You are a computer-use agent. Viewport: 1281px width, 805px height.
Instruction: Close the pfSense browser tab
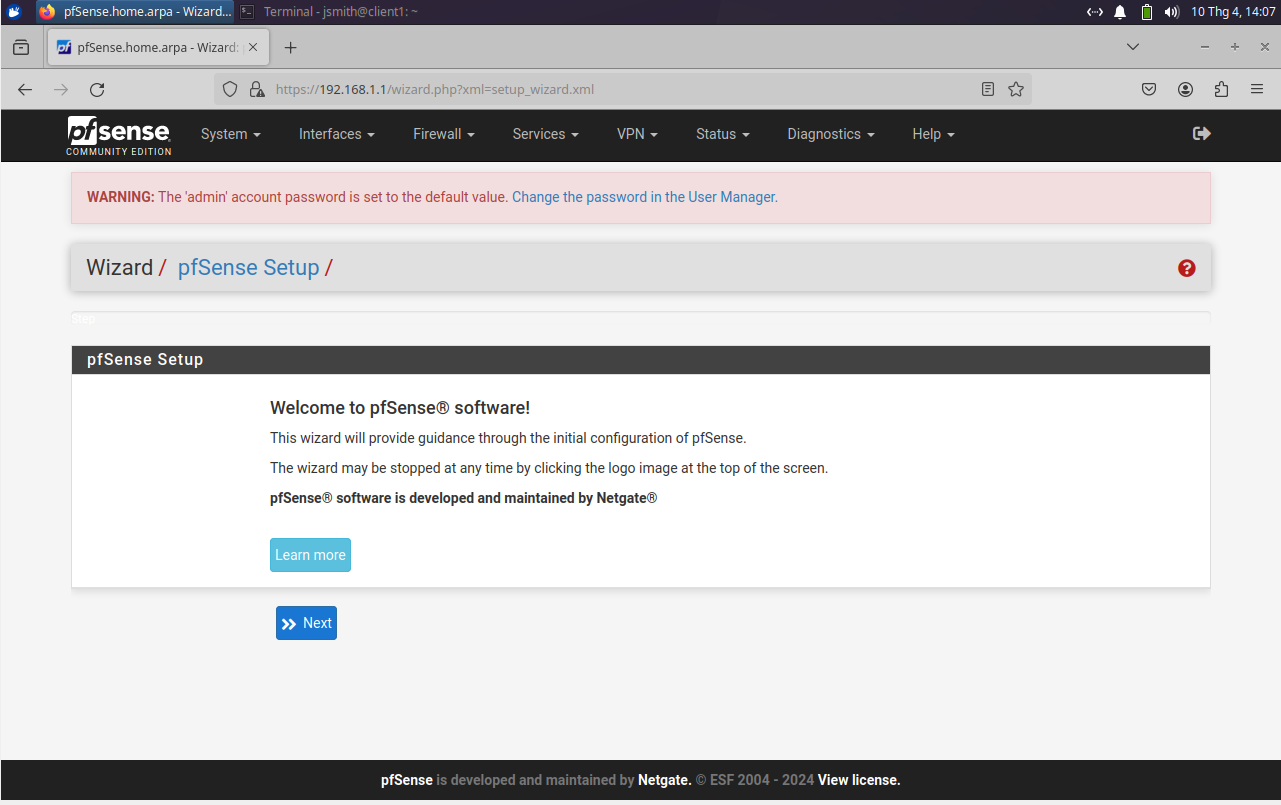pos(253,47)
